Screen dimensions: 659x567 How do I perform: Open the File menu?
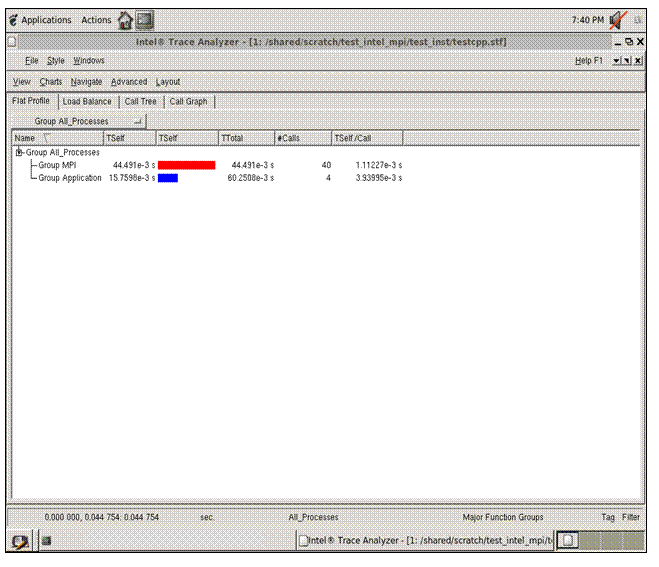32,61
